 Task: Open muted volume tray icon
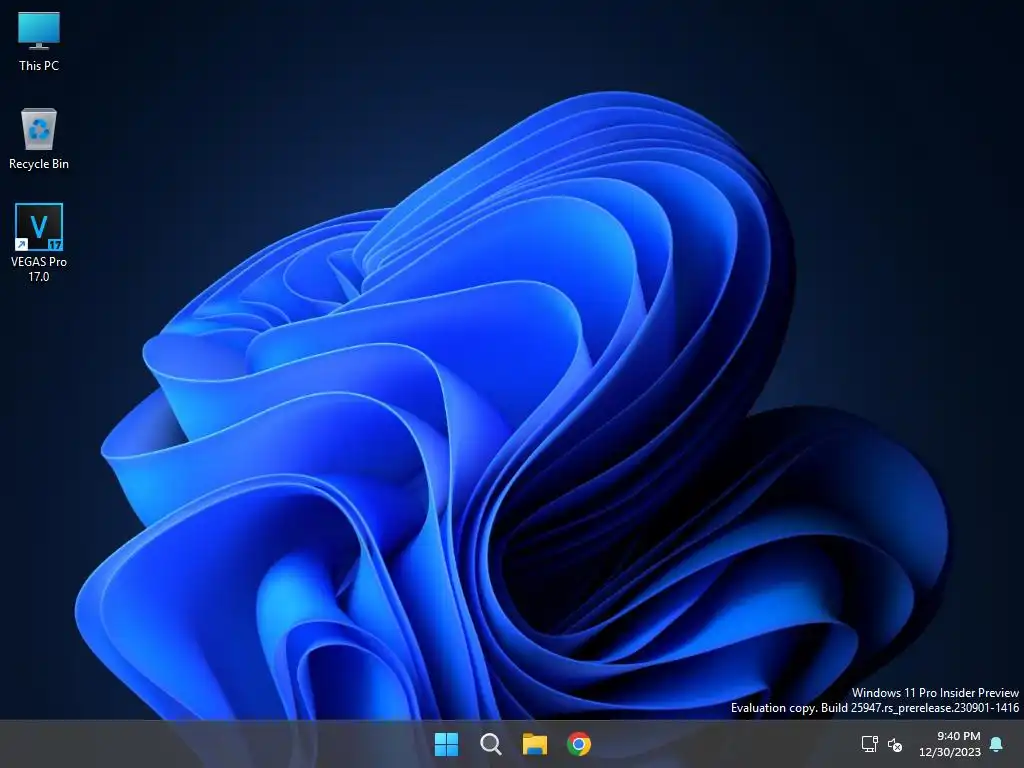point(895,744)
